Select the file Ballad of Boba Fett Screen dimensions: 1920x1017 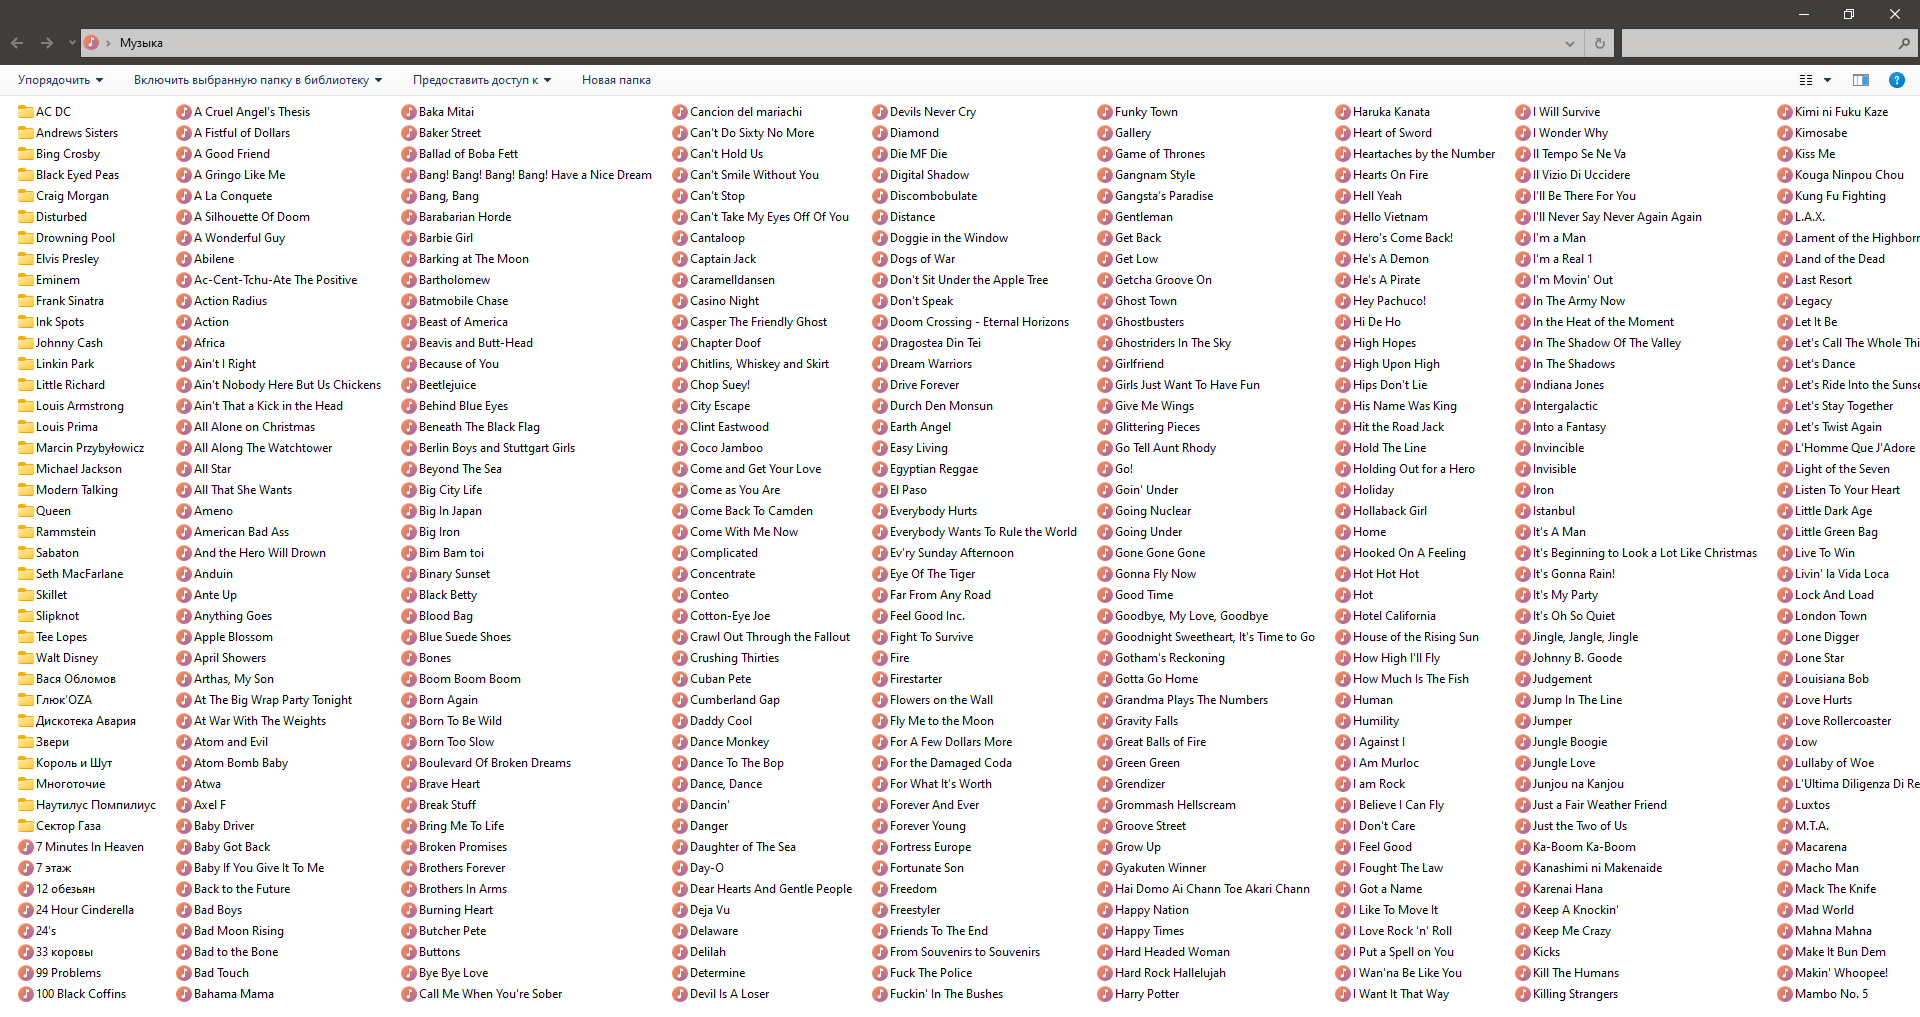click(460, 154)
